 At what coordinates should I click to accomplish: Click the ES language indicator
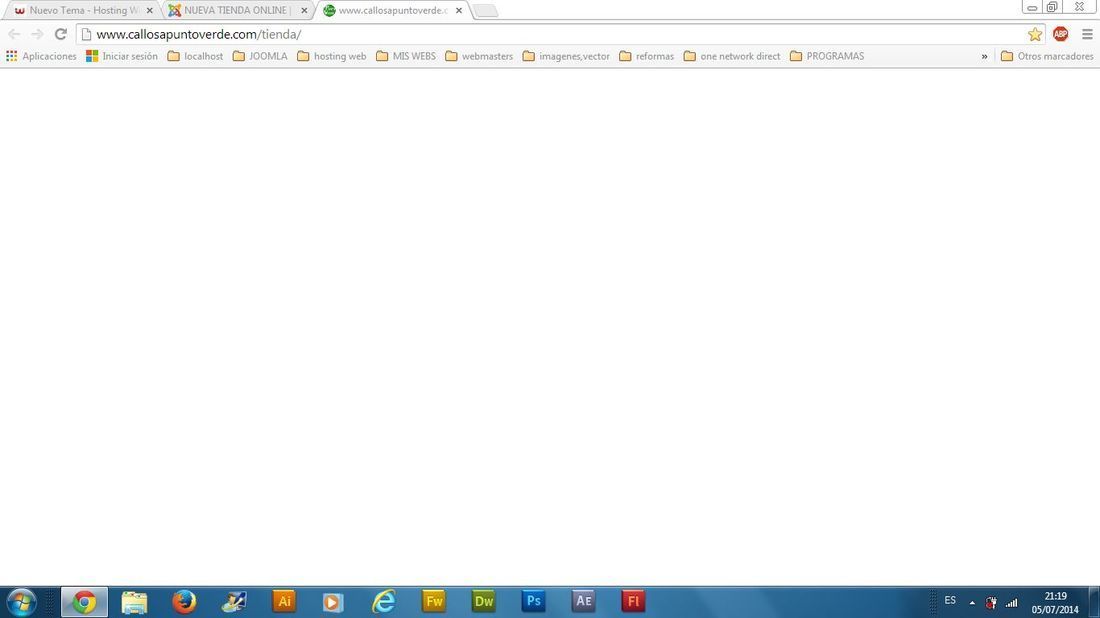pos(950,600)
